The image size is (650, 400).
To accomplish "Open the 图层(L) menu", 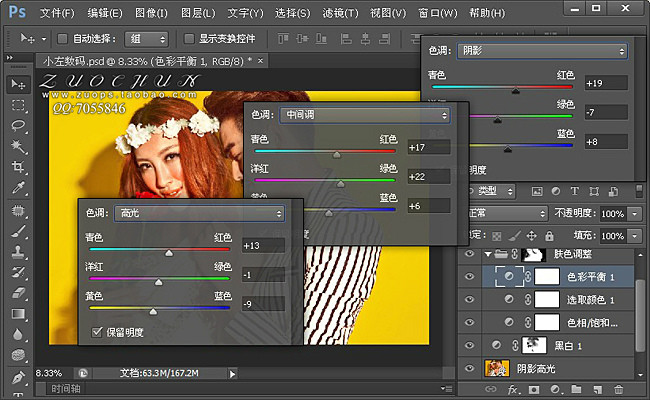I will (198, 13).
